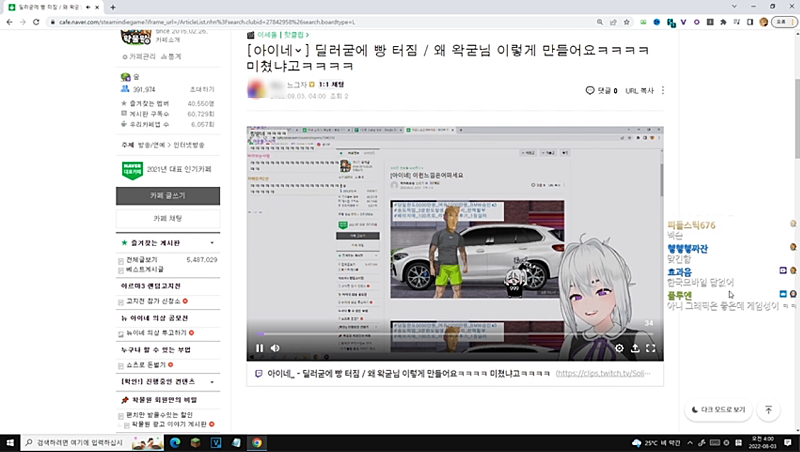Open a new browser tab with the plus button
800x452 pixels.
point(113,7)
